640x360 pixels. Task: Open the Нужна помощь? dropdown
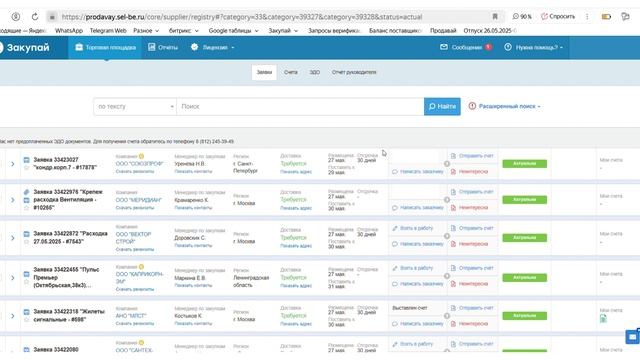[x=533, y=47]
